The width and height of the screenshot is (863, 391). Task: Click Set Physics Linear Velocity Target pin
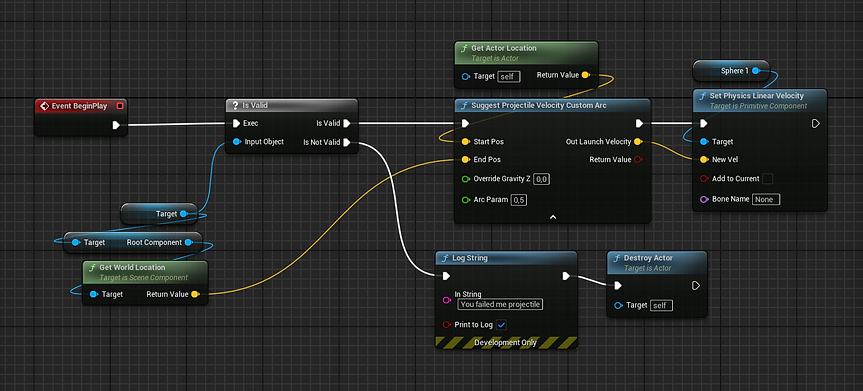click(704, 142)
